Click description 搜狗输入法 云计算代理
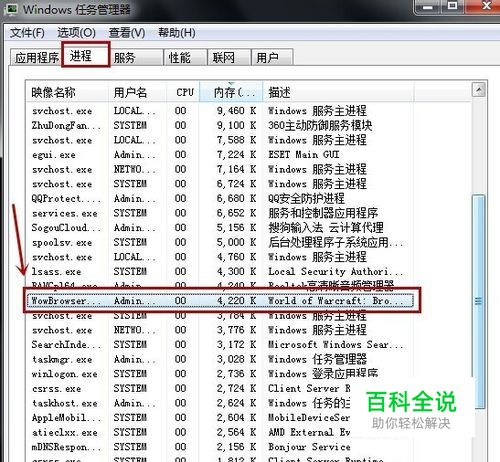500x462 pixels. click(326, 228)
